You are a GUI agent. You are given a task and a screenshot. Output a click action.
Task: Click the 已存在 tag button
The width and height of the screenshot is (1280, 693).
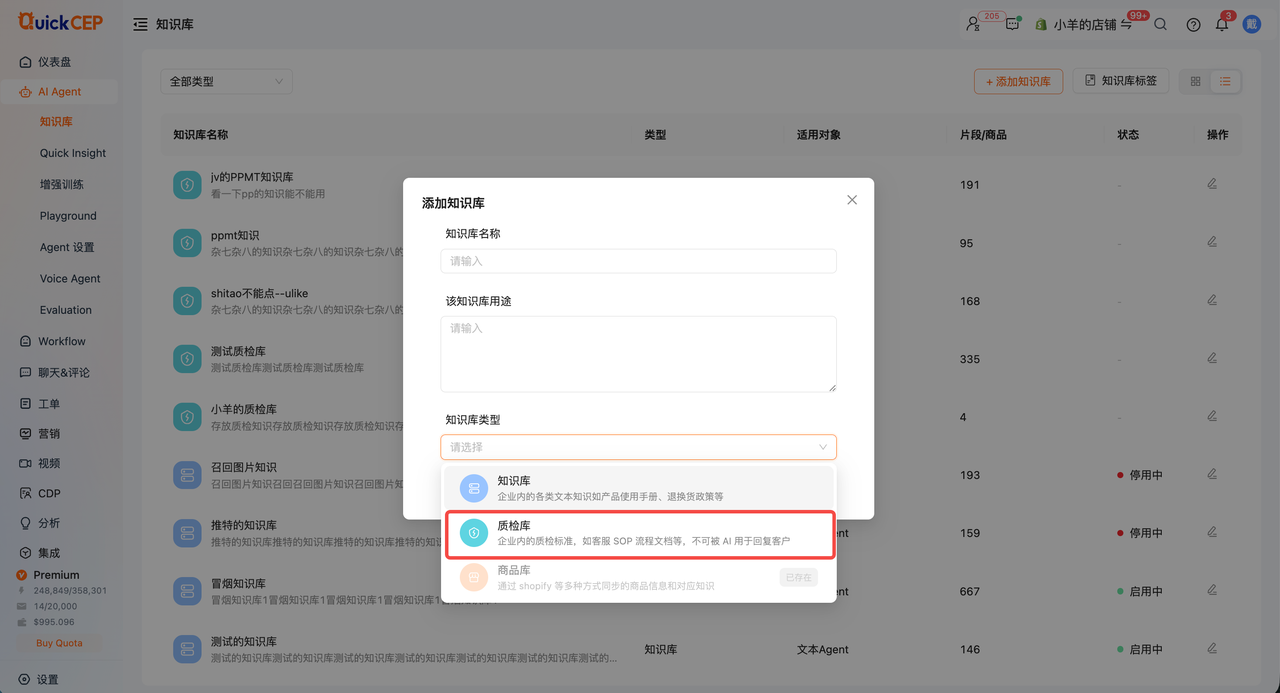pyautogui.click(x=798, y=577)
